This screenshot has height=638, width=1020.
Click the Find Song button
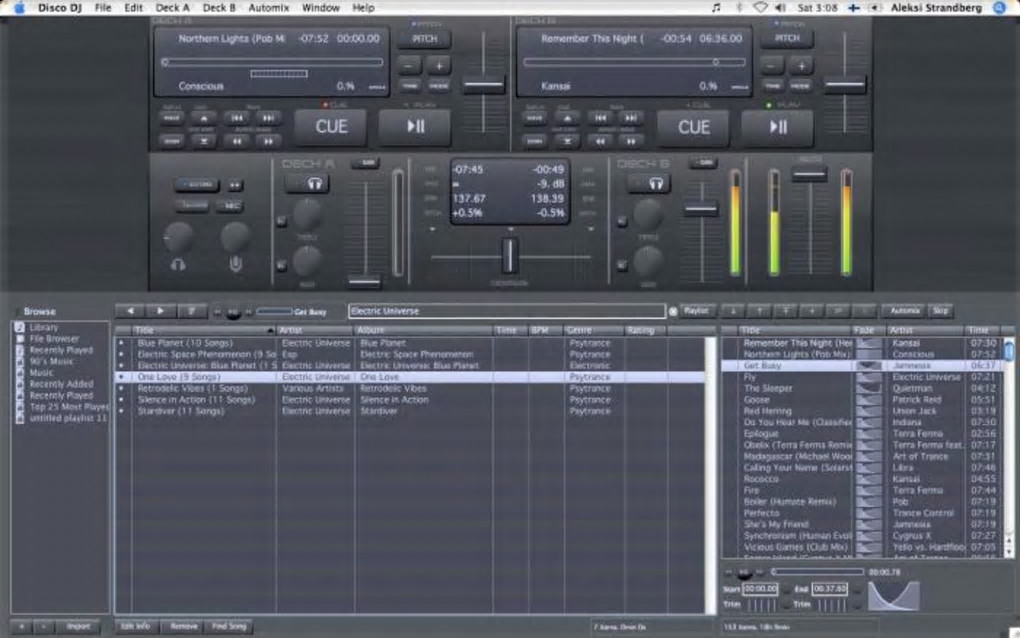[229, 626]
